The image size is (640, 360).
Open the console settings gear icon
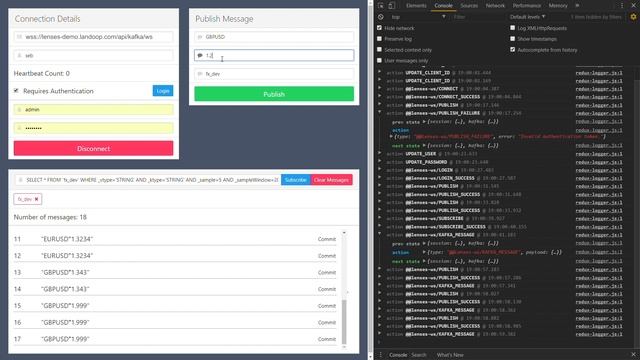coord(633,17)
